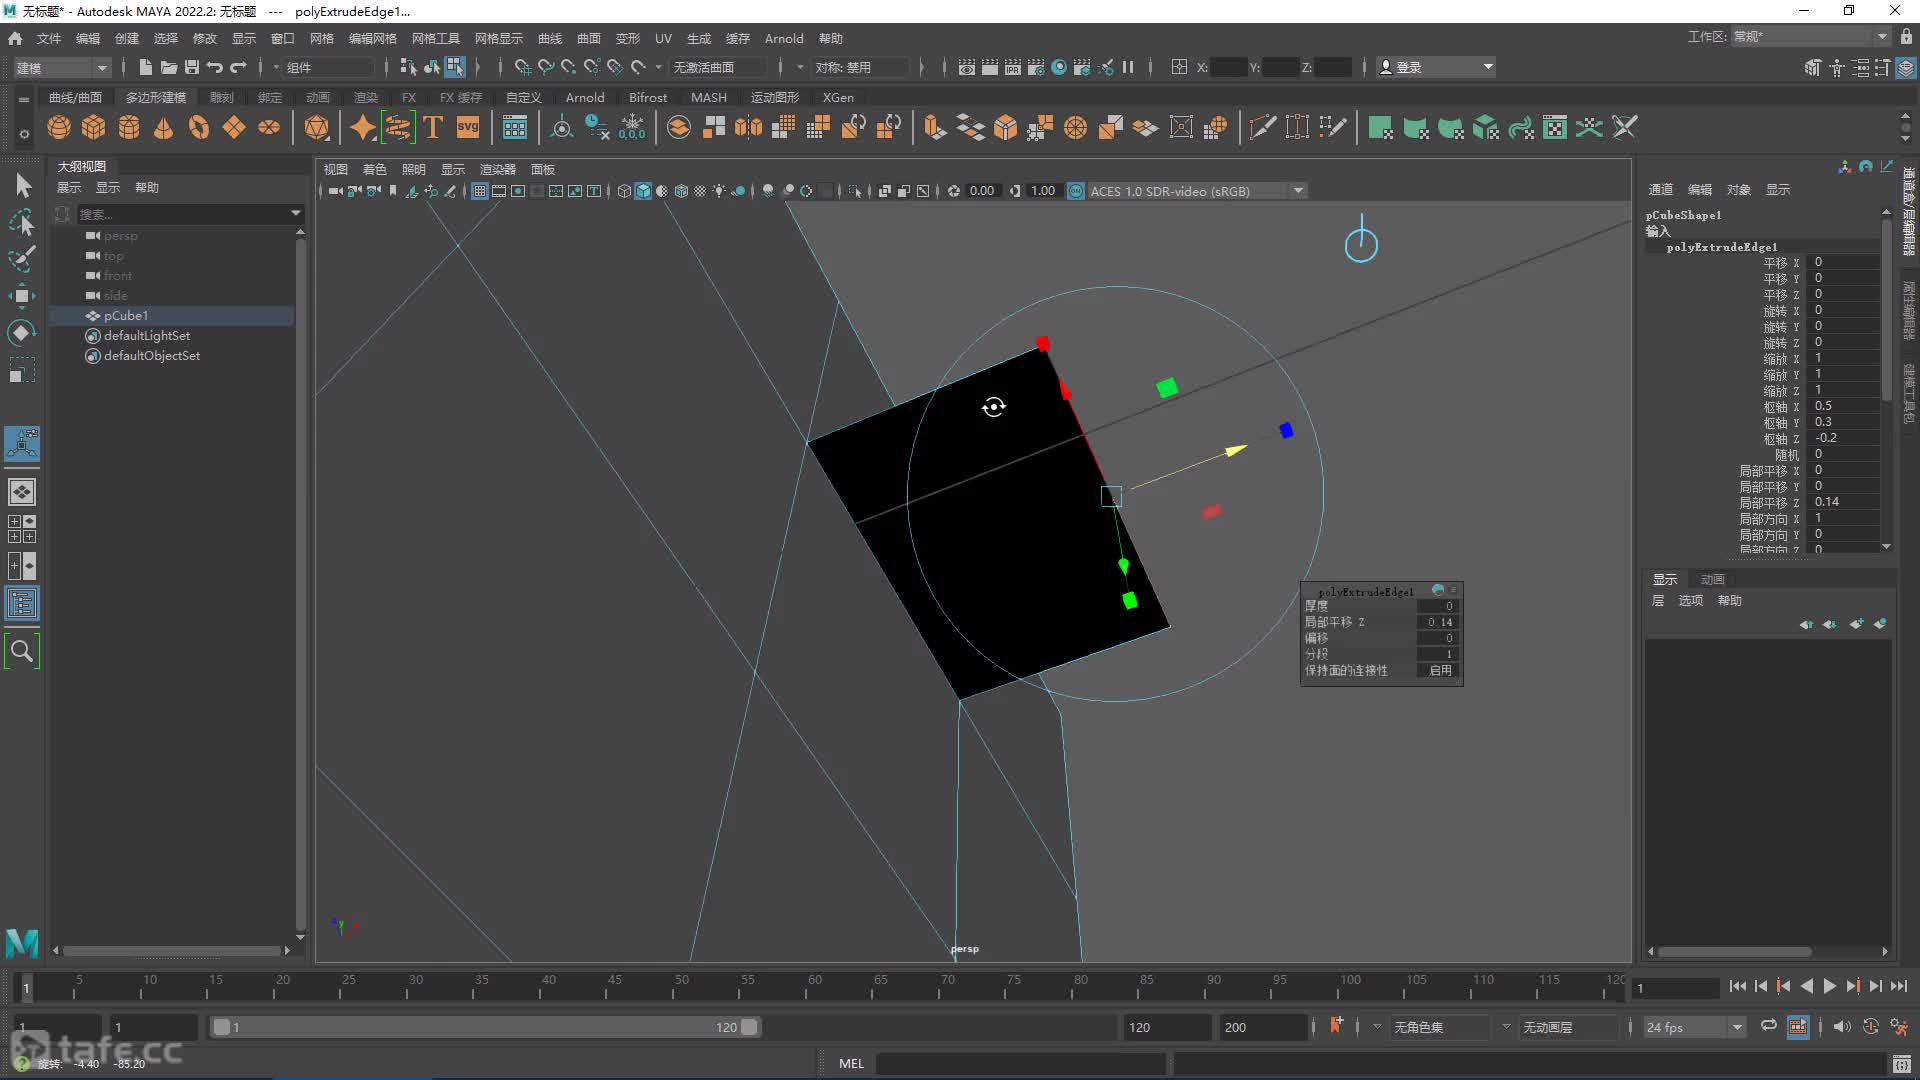Create a polygon cone from the shelf
This screenshot has height=1080, width=1920.
(163, 128)
